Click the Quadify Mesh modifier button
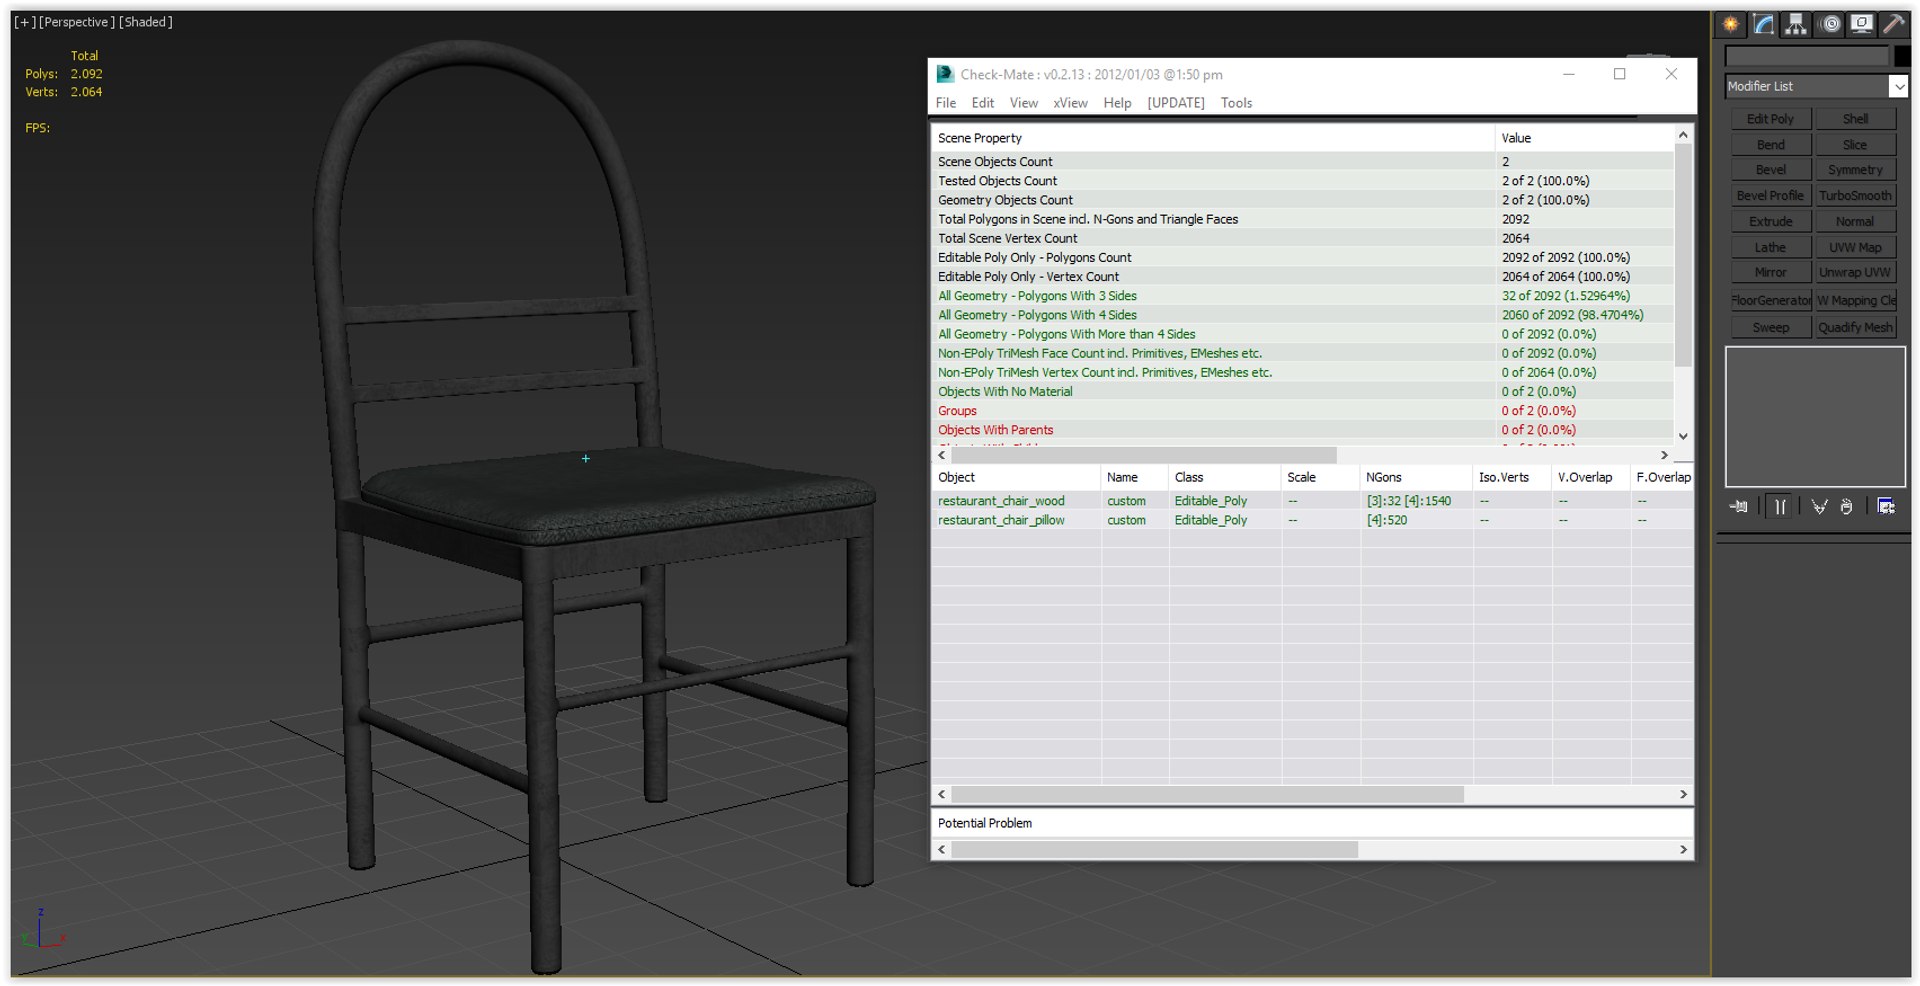 click(x=1855, y=327)
